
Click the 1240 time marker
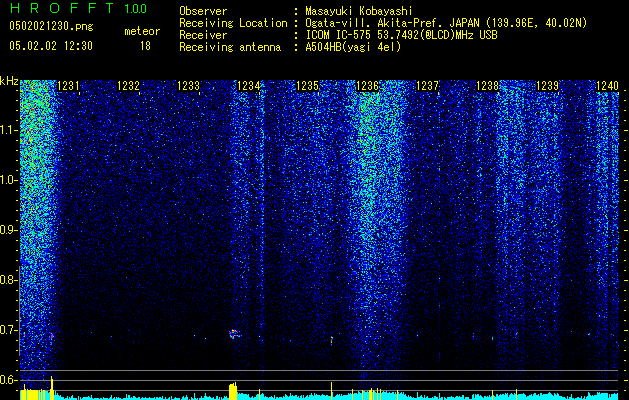pyautogui.click(x=607, y=86)
